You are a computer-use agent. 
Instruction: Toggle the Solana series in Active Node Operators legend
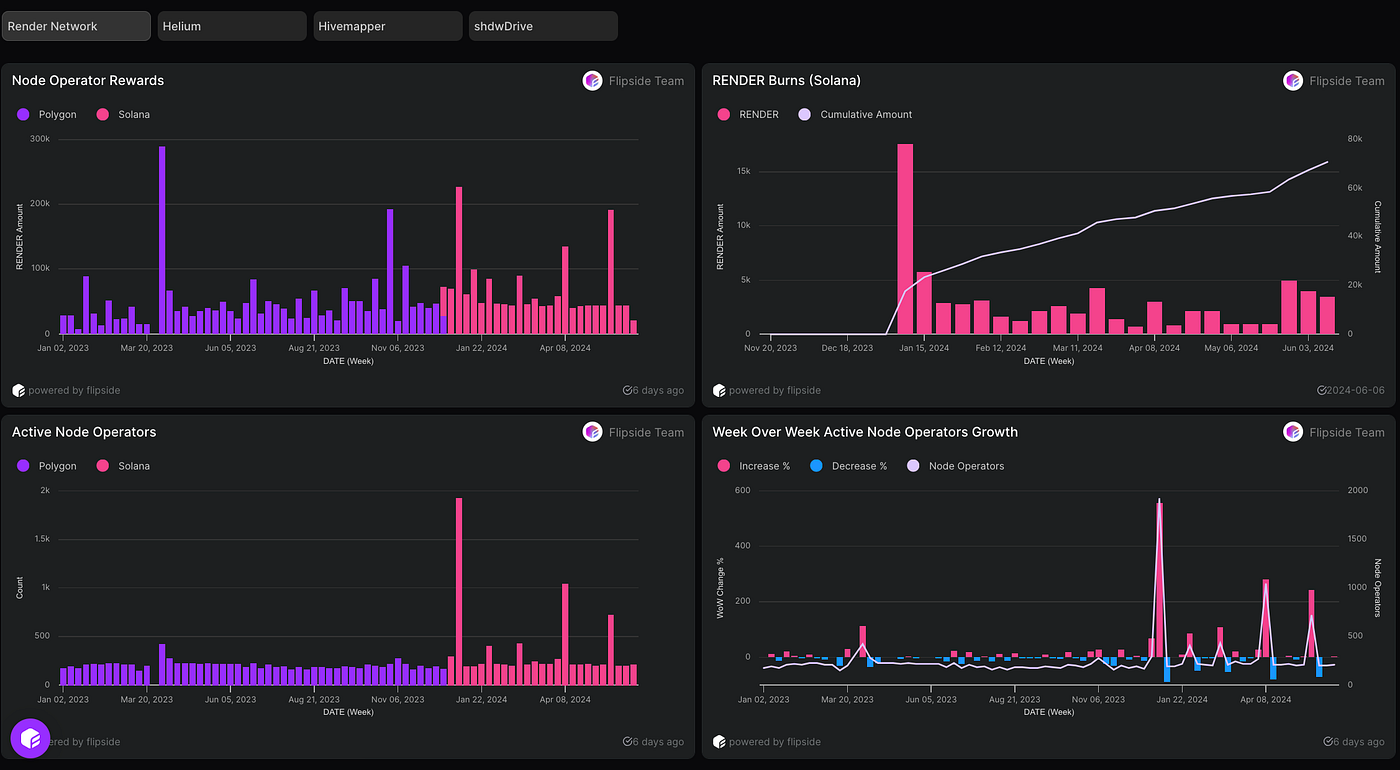(x=123, y=465)
